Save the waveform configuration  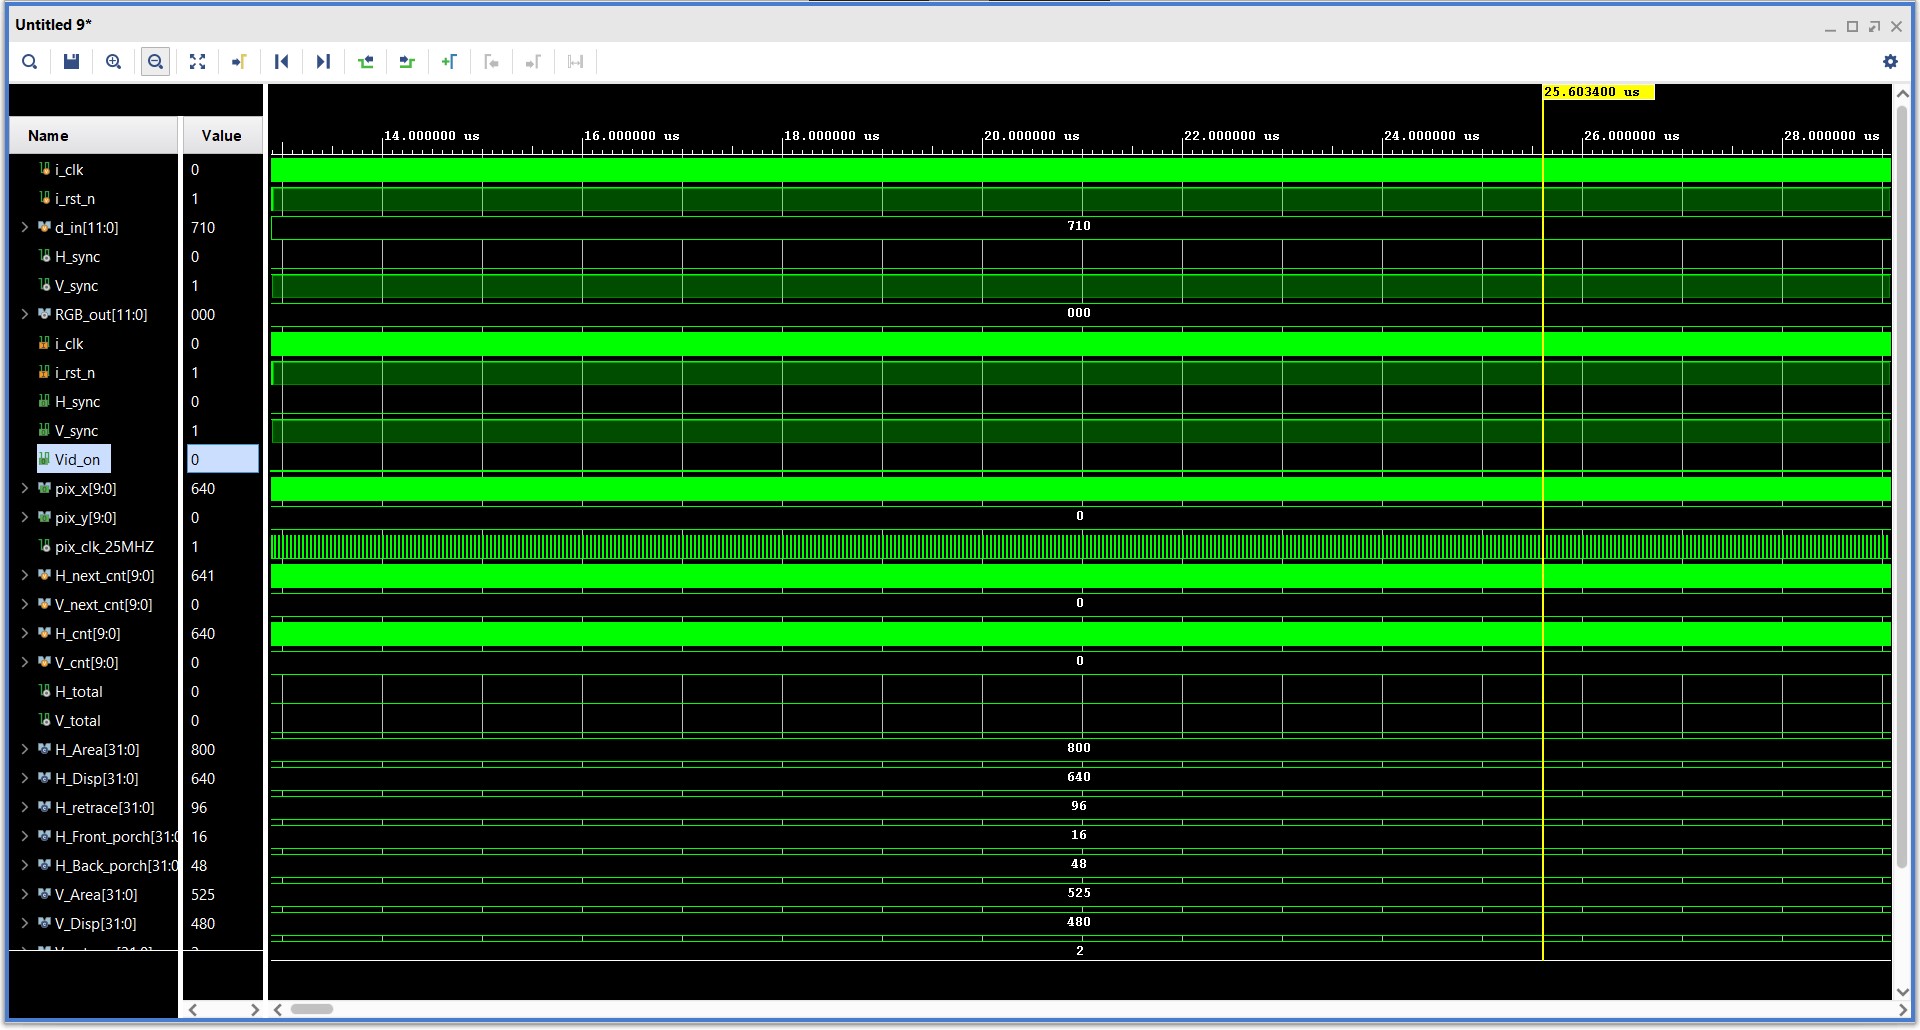[70, 61]
